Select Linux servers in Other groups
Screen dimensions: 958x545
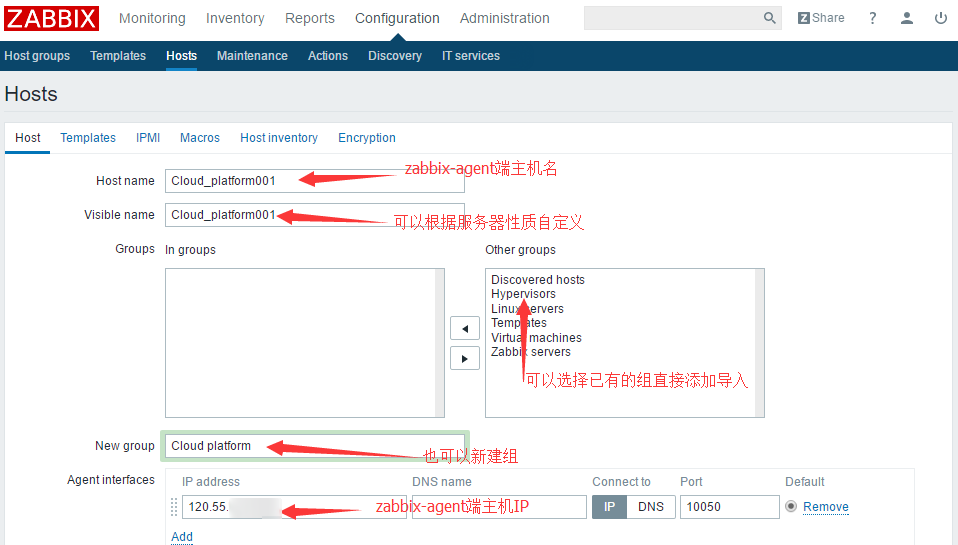tap(527, 309)
